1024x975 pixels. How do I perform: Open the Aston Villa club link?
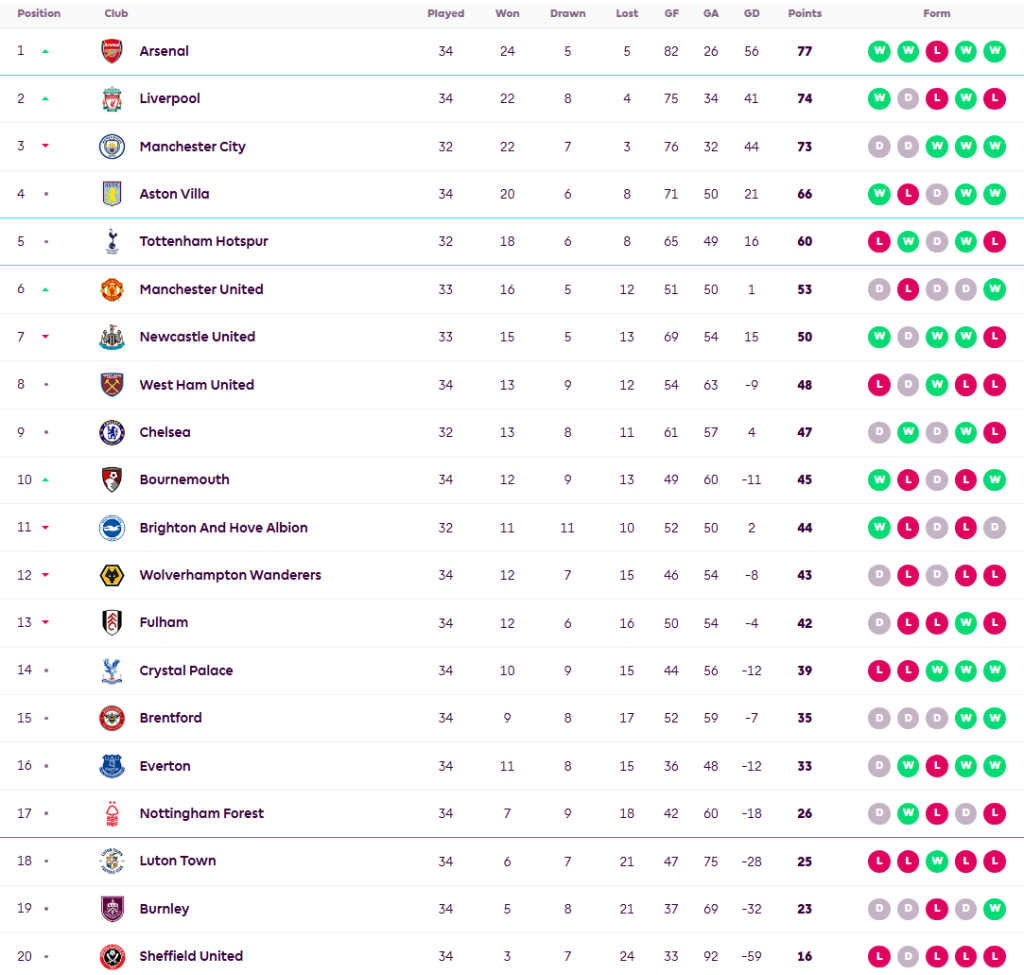174,194
